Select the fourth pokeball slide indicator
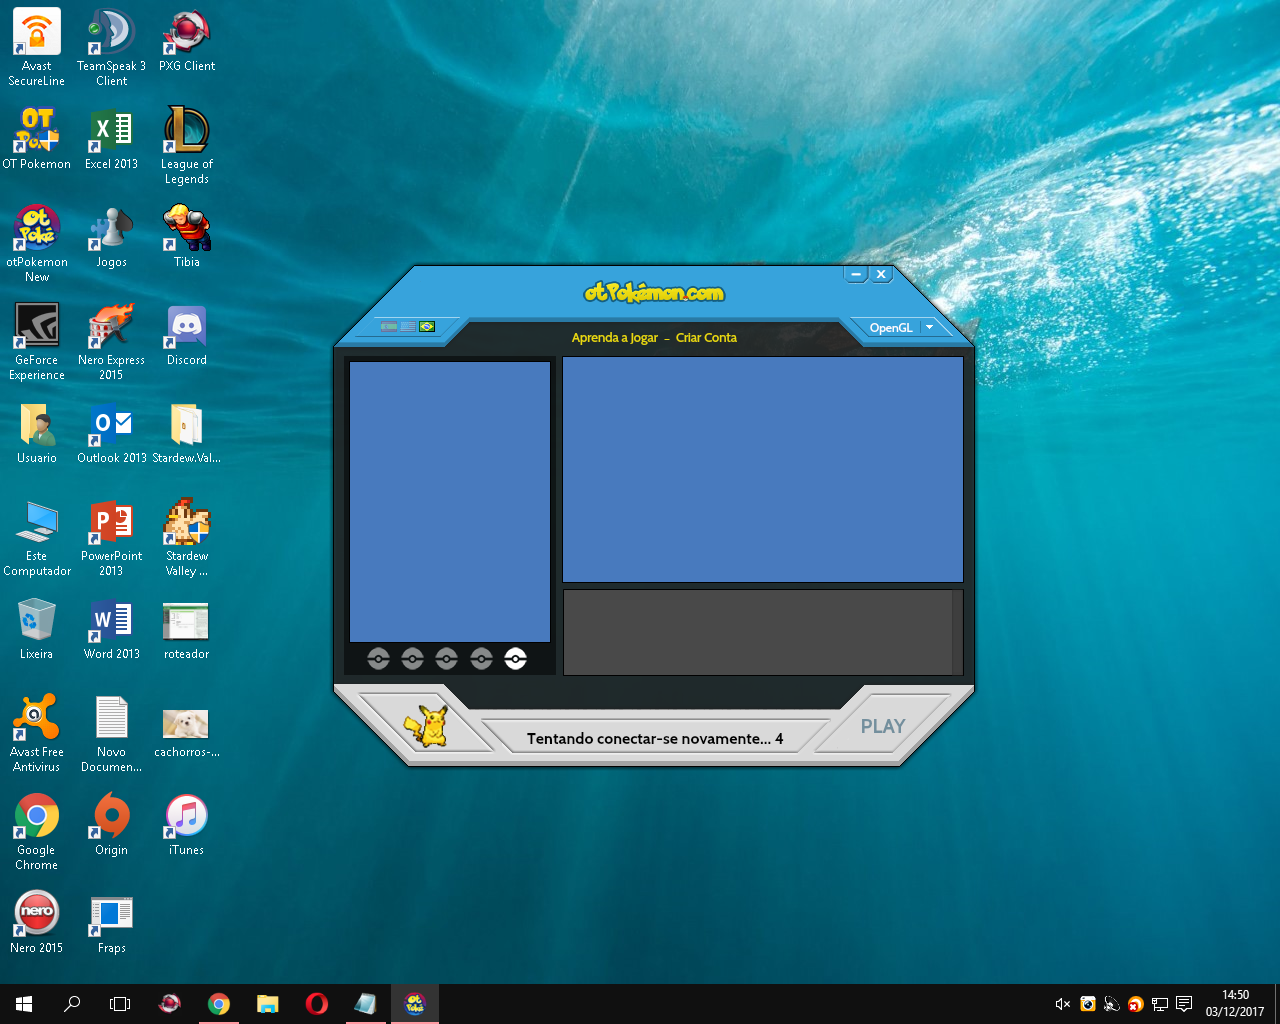The image size is (1280, 1024). pos(481,659)
